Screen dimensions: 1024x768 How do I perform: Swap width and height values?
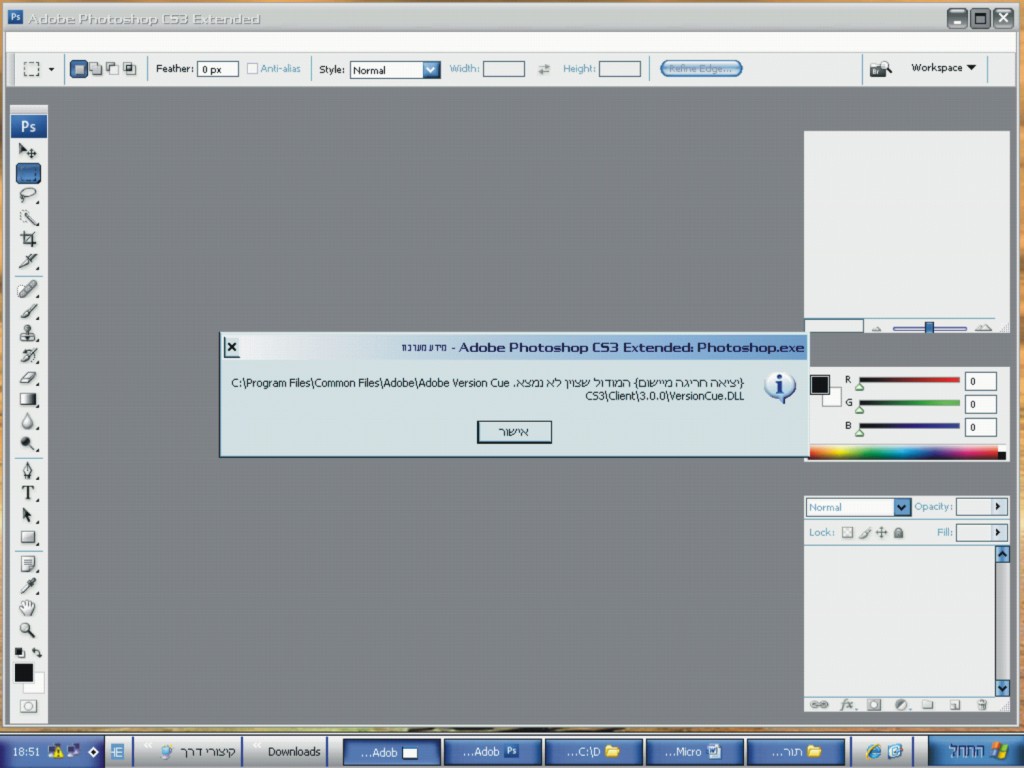click(543, 69)
